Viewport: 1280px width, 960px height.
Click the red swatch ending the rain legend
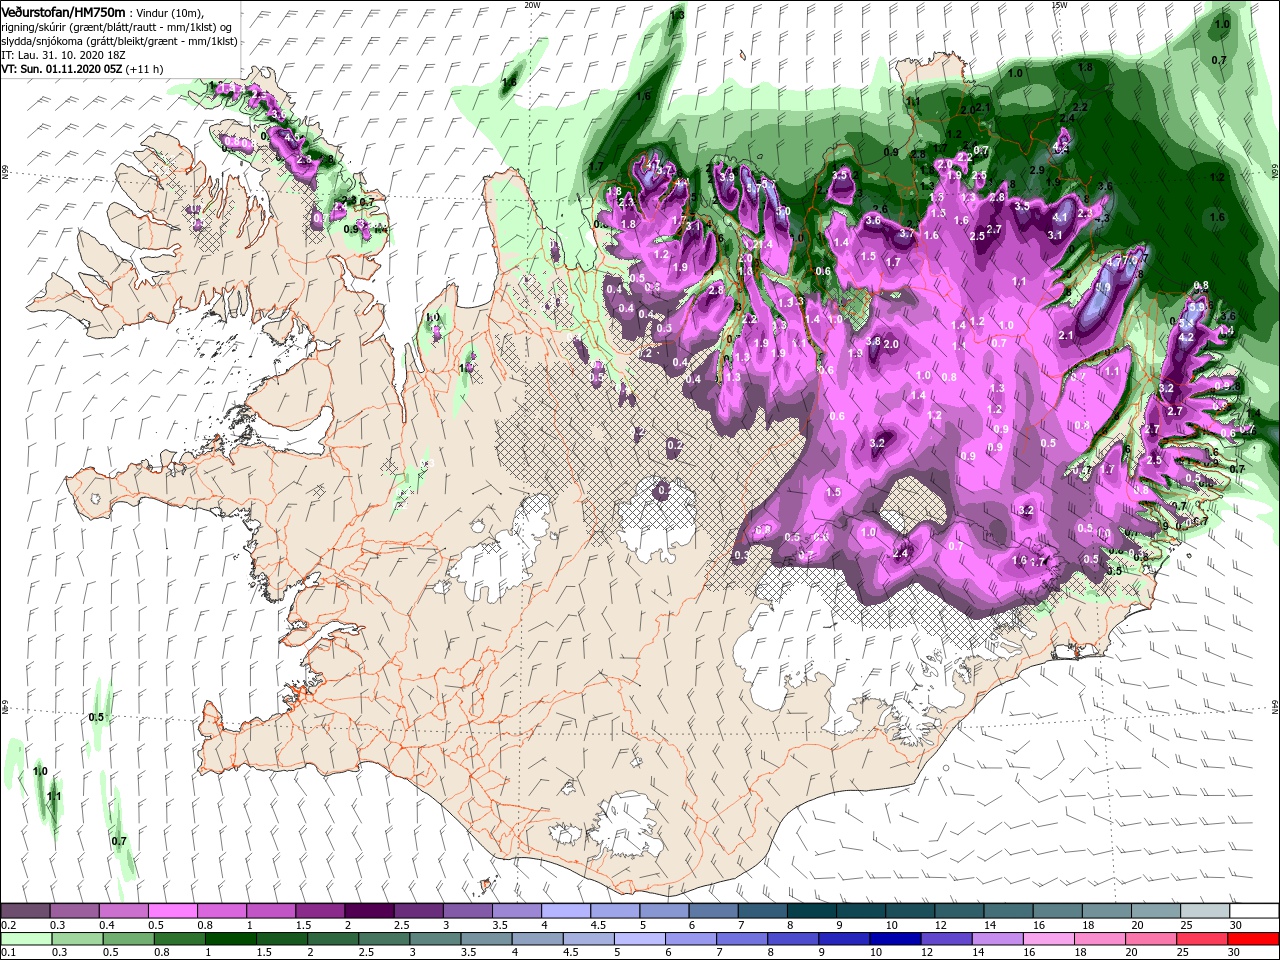(1254, 939)
